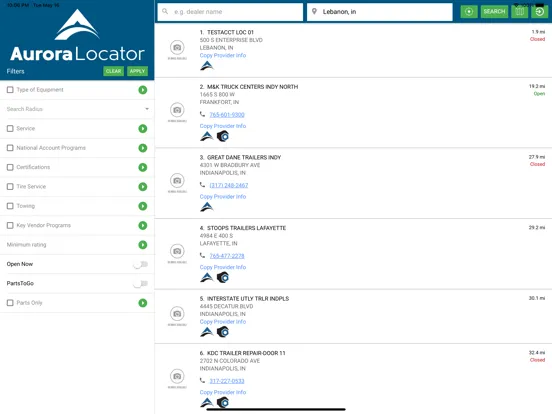Screen dimensions: 552x414
Task: Copy Provider Info for GREAT DANE TRAILERS
Action: click(x=223, y=196)
